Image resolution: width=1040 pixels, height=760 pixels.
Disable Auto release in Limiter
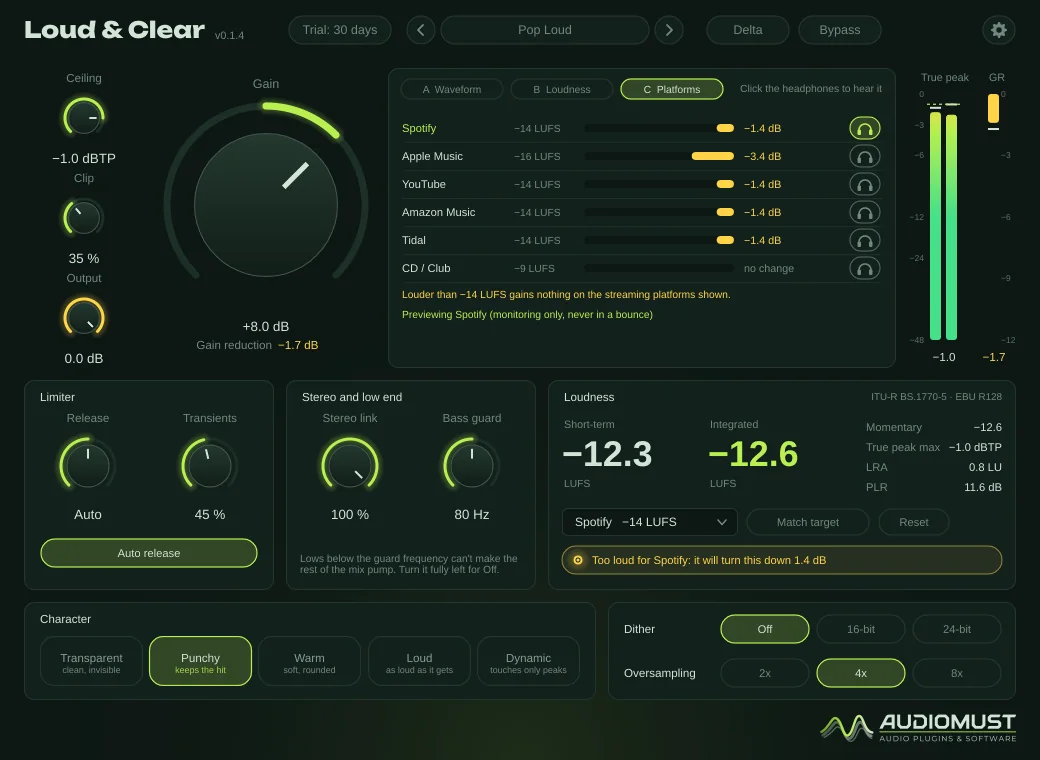(149, 553)
